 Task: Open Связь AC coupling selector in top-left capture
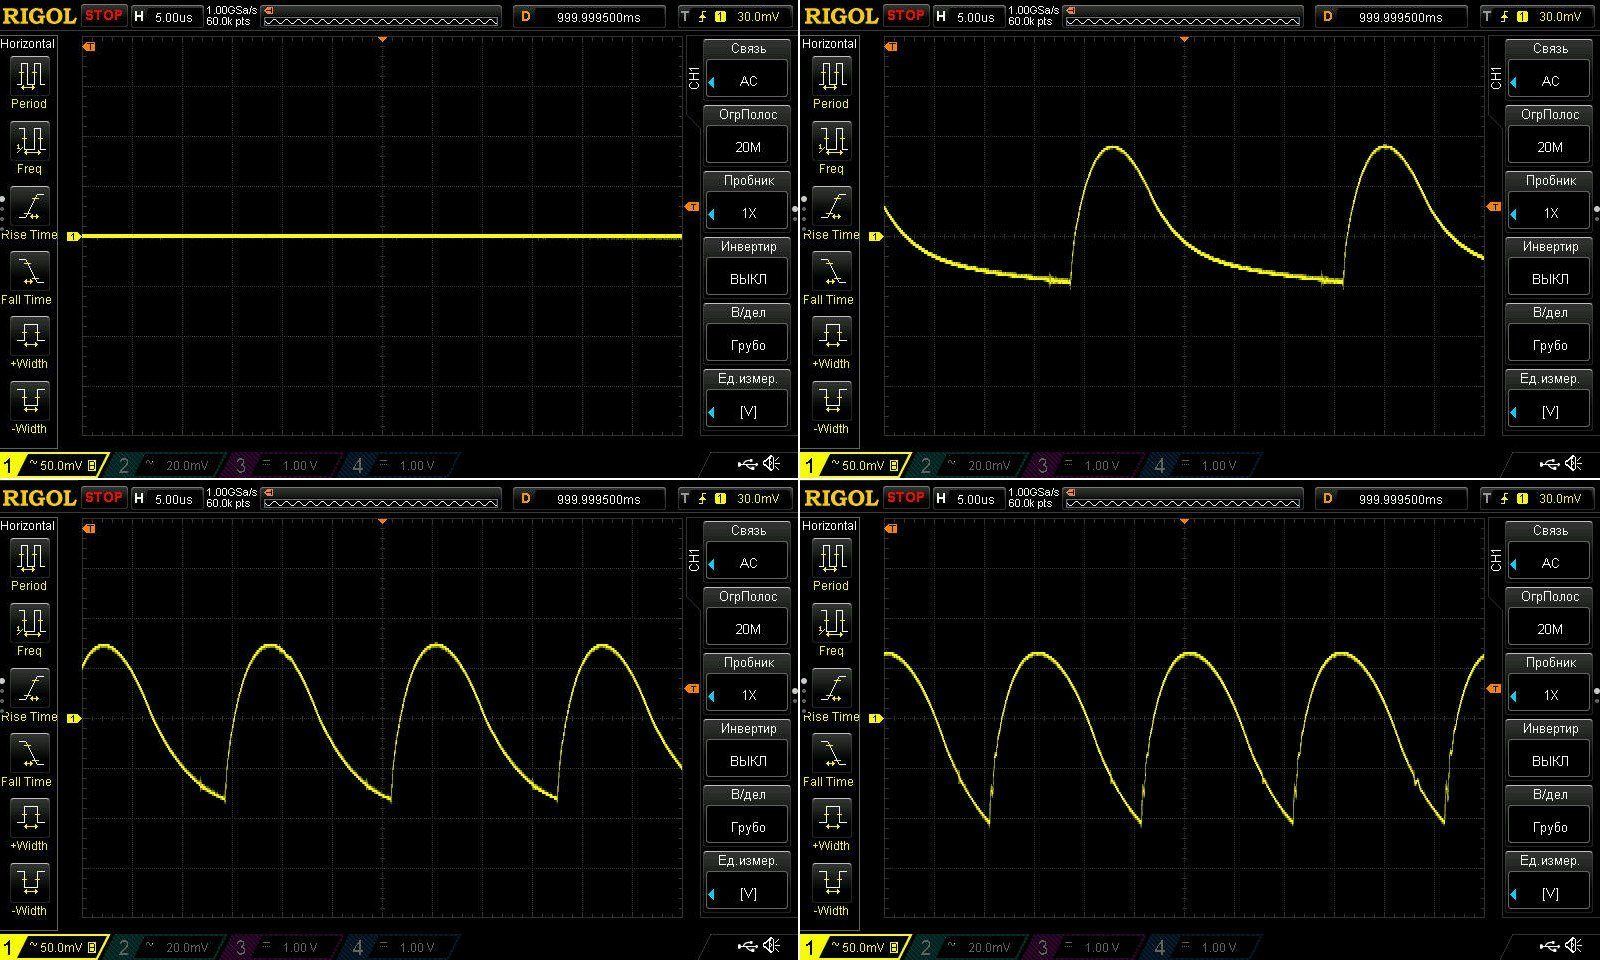click(748, 81)
